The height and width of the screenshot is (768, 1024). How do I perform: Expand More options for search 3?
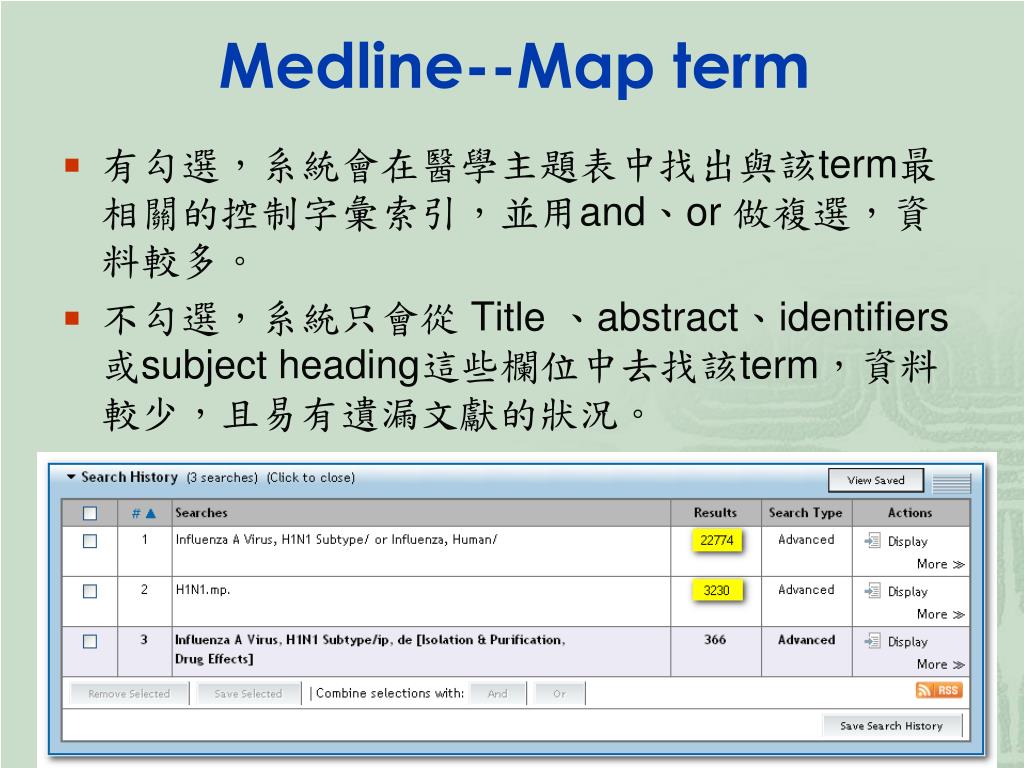click(x=940, y=665)
